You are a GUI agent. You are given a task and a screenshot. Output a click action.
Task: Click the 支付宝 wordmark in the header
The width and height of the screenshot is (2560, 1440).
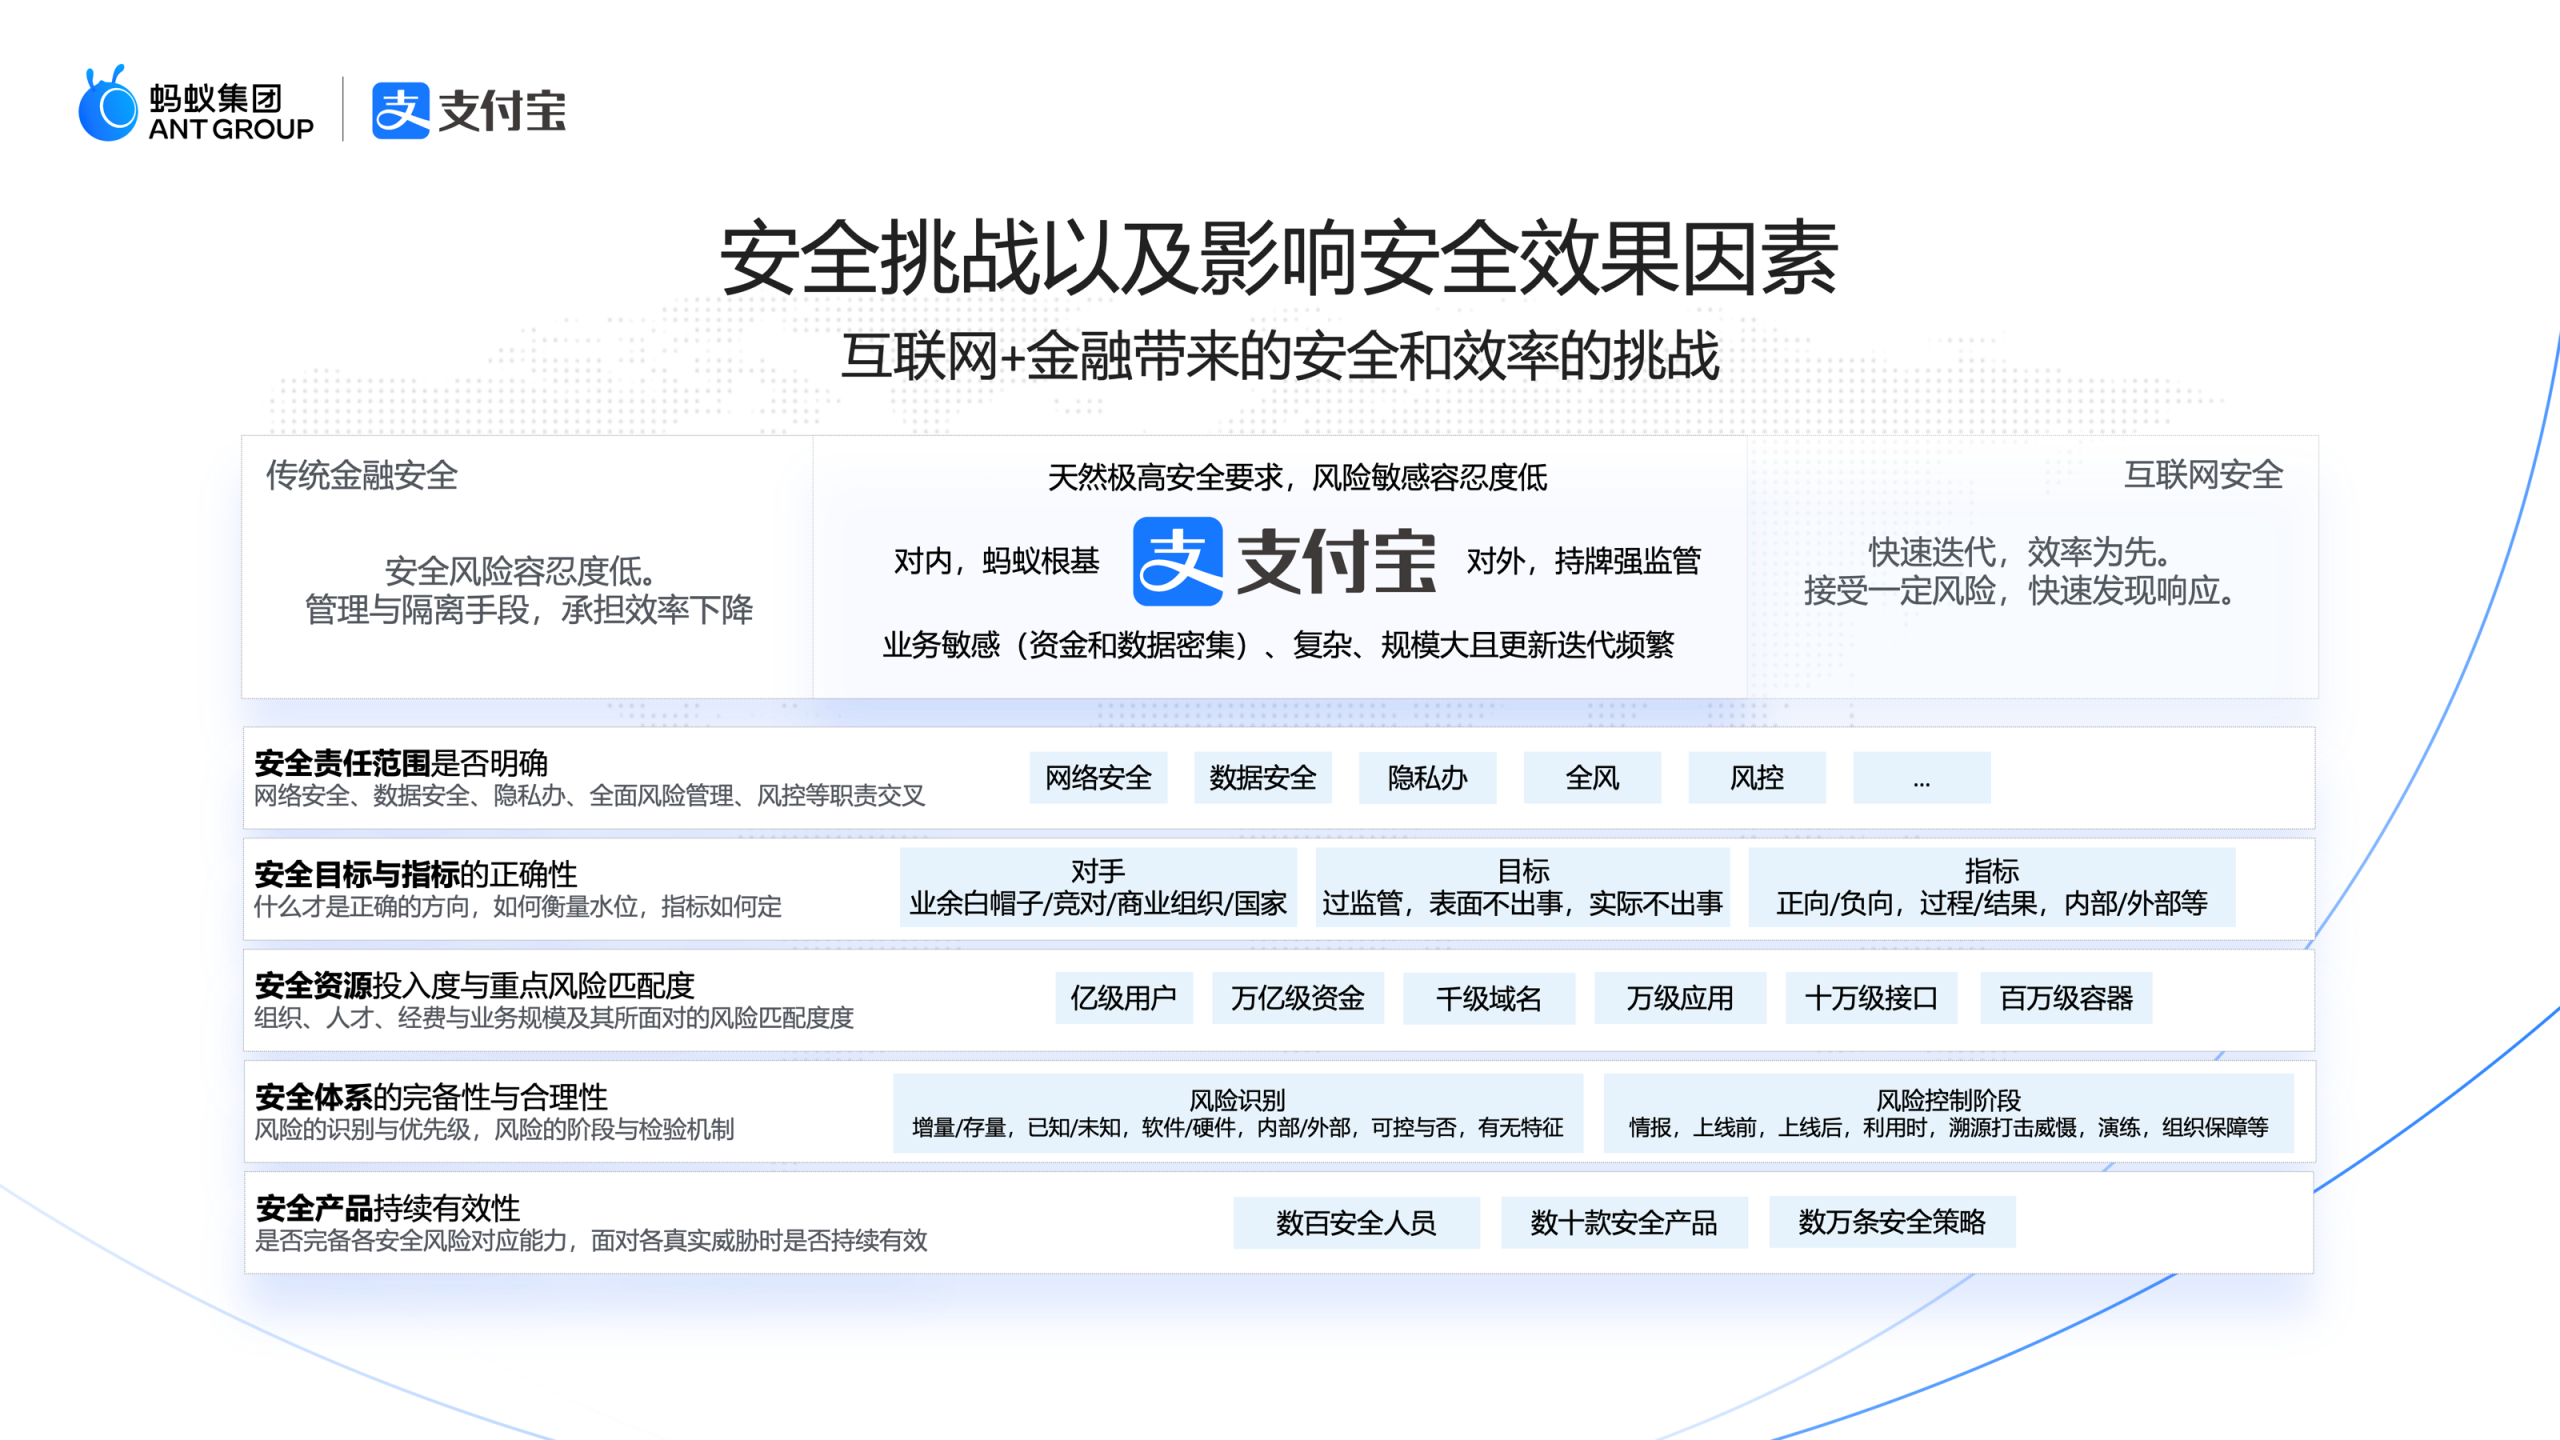(502, 110)
